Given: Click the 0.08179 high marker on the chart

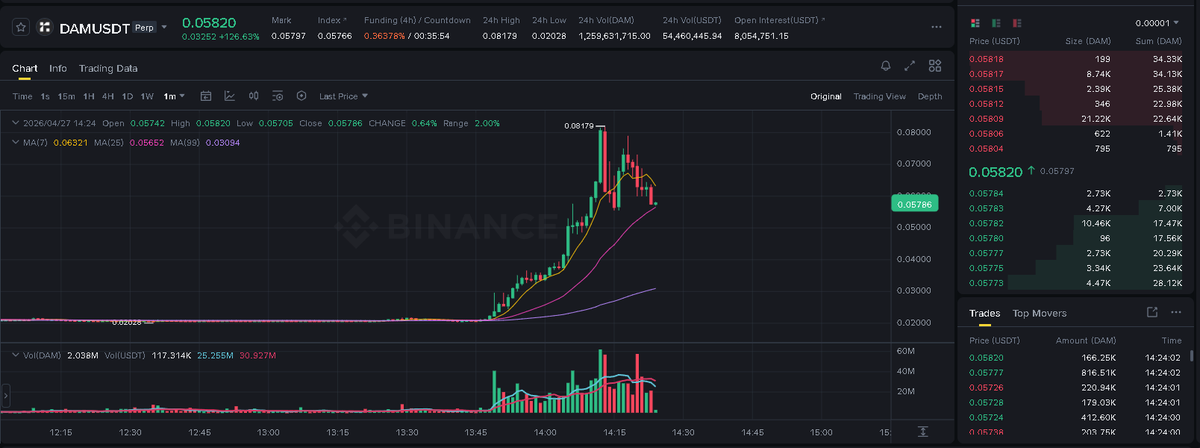Looking at the screenshot, I should pyautogui.click(x=579, y=126).
